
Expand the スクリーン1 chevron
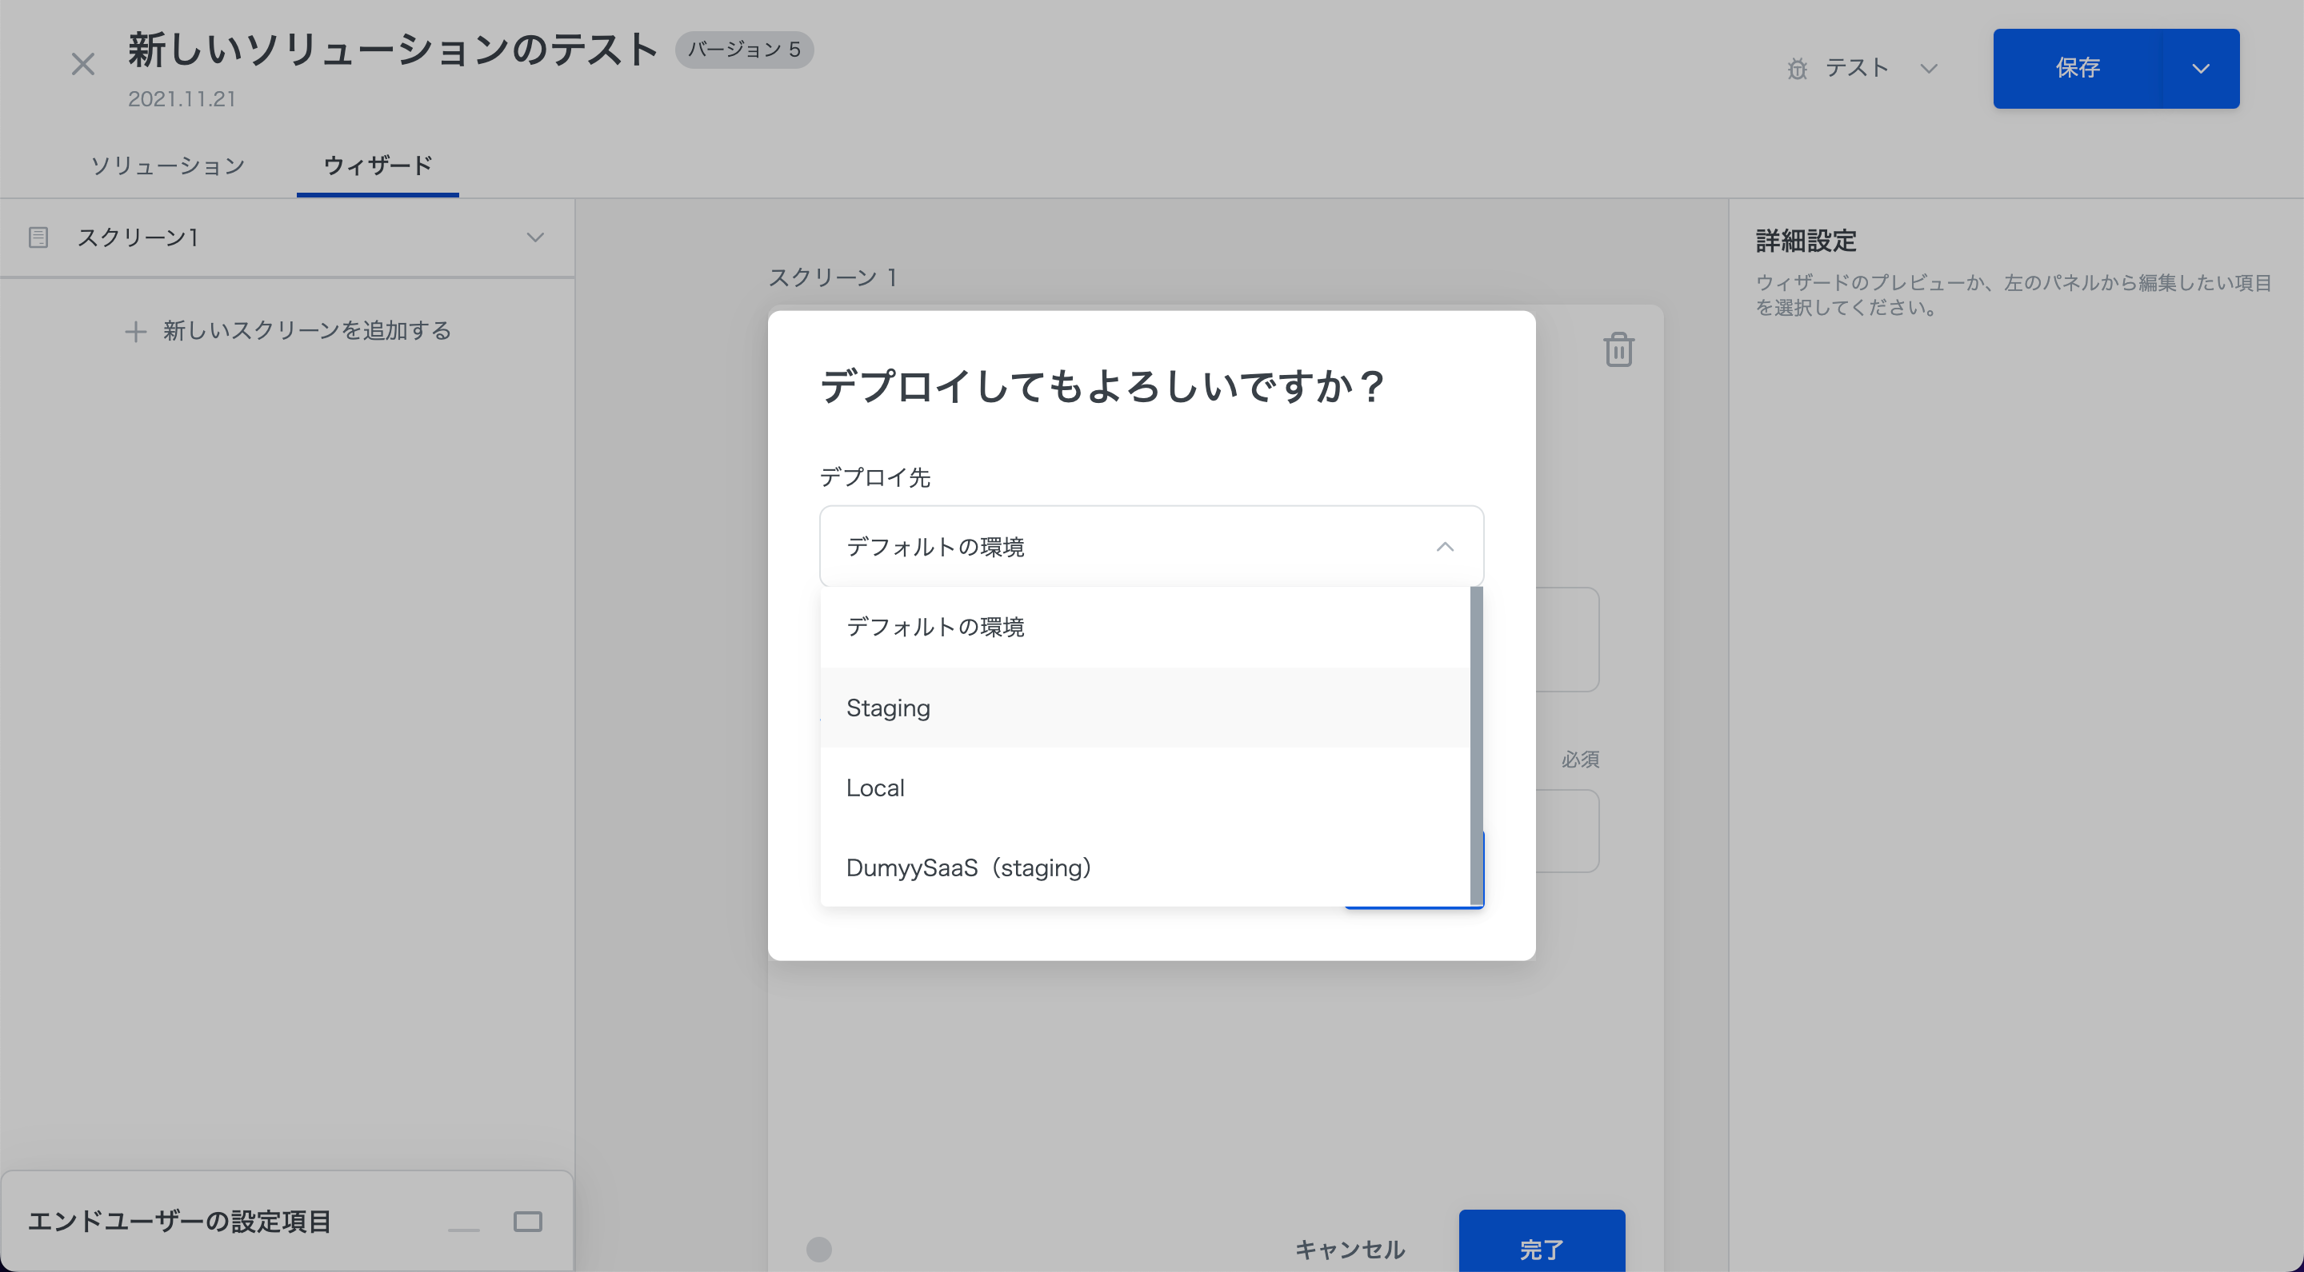(x=535, y=238)
